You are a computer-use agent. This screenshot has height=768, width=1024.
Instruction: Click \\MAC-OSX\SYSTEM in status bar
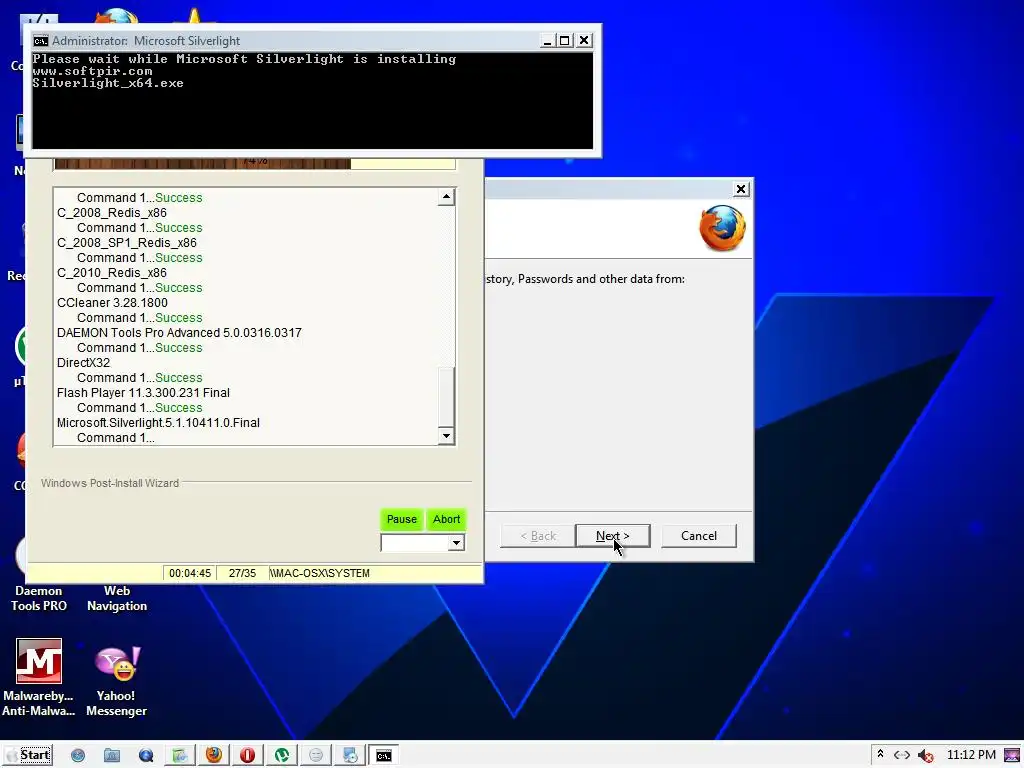click(x=319, y=573)
